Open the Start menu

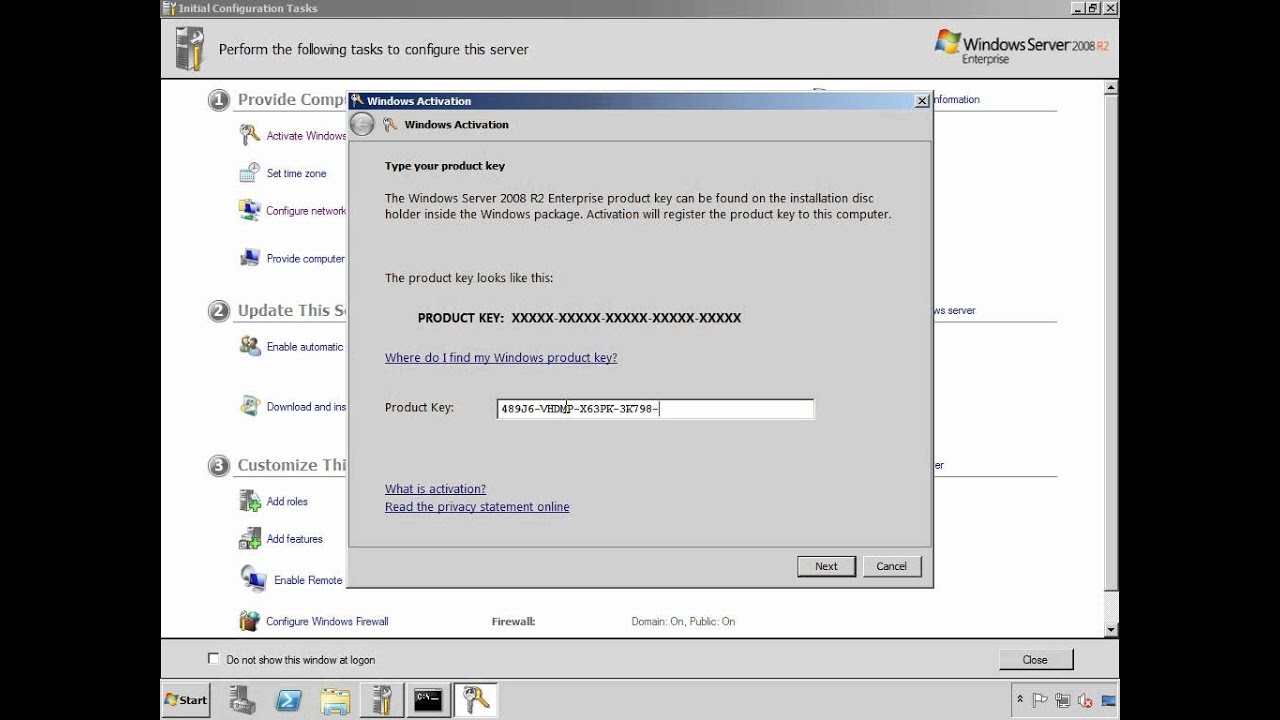pyautogui.click(x=187, y=700)
